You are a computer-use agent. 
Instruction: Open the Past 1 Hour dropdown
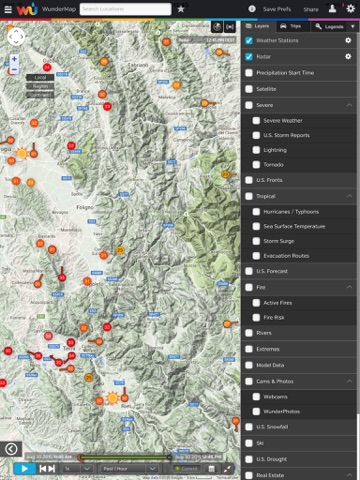pyautogui.click(x=129, y=469)
